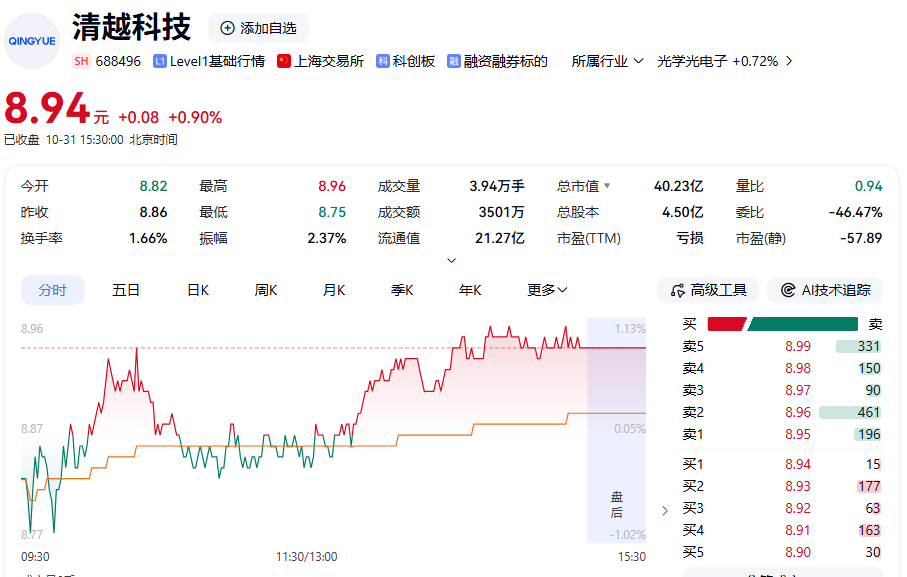Image resolution: width=907 pixels, height=577 pixels.
Task: Click 买2 volume 177
Action: [x=869, y=486]
